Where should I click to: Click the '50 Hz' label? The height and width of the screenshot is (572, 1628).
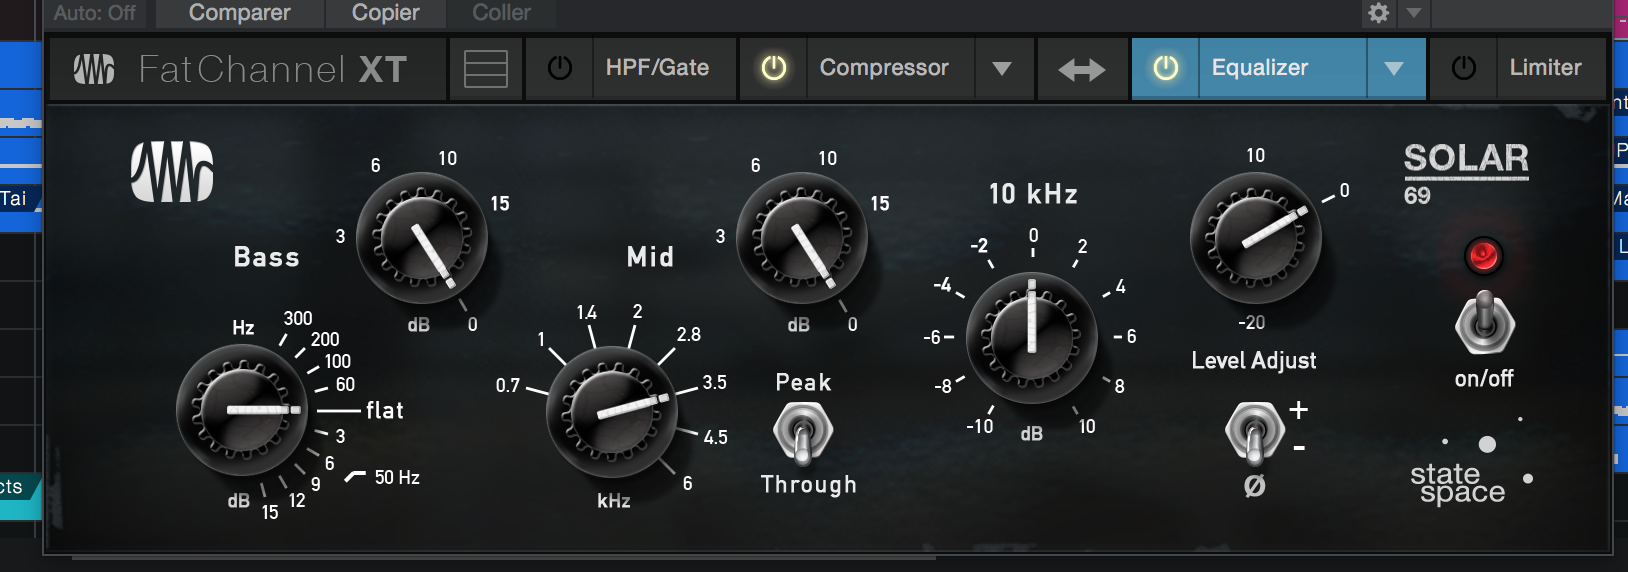397,477
